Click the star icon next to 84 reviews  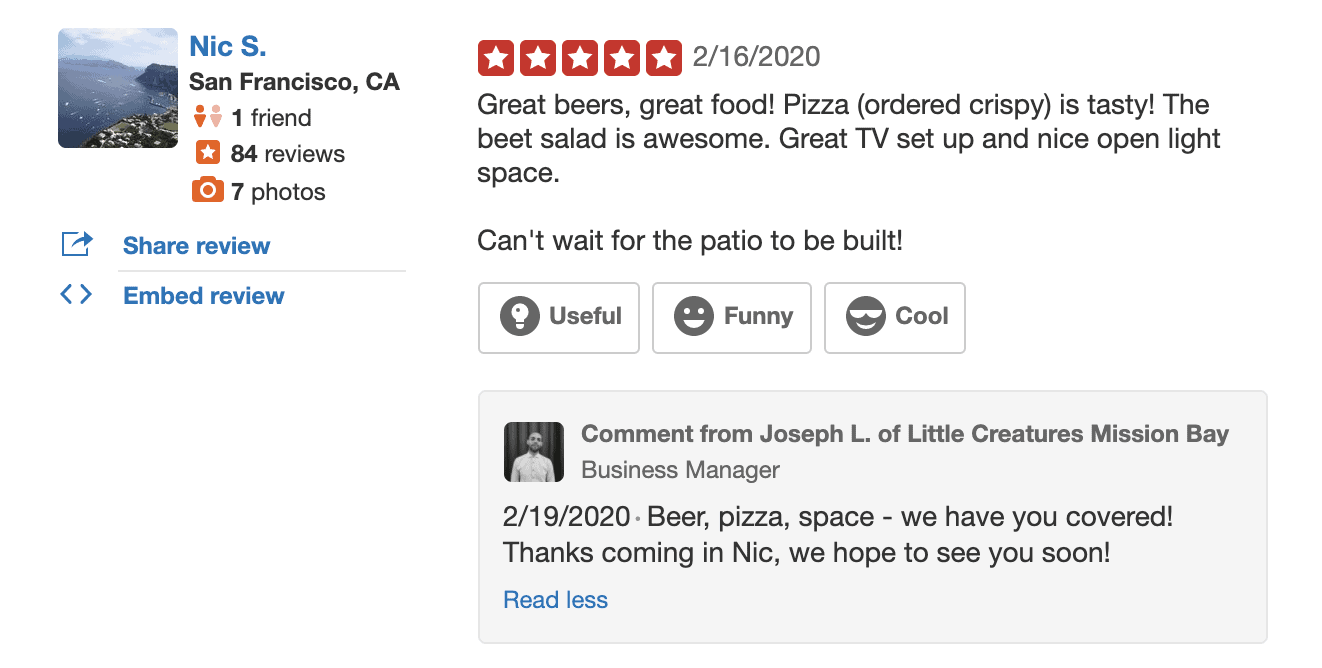(x=207, y=152)
